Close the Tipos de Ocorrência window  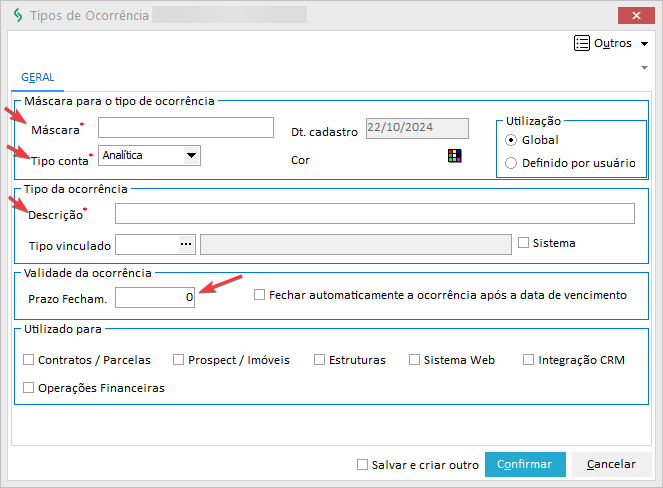click(x=637, y=16)
